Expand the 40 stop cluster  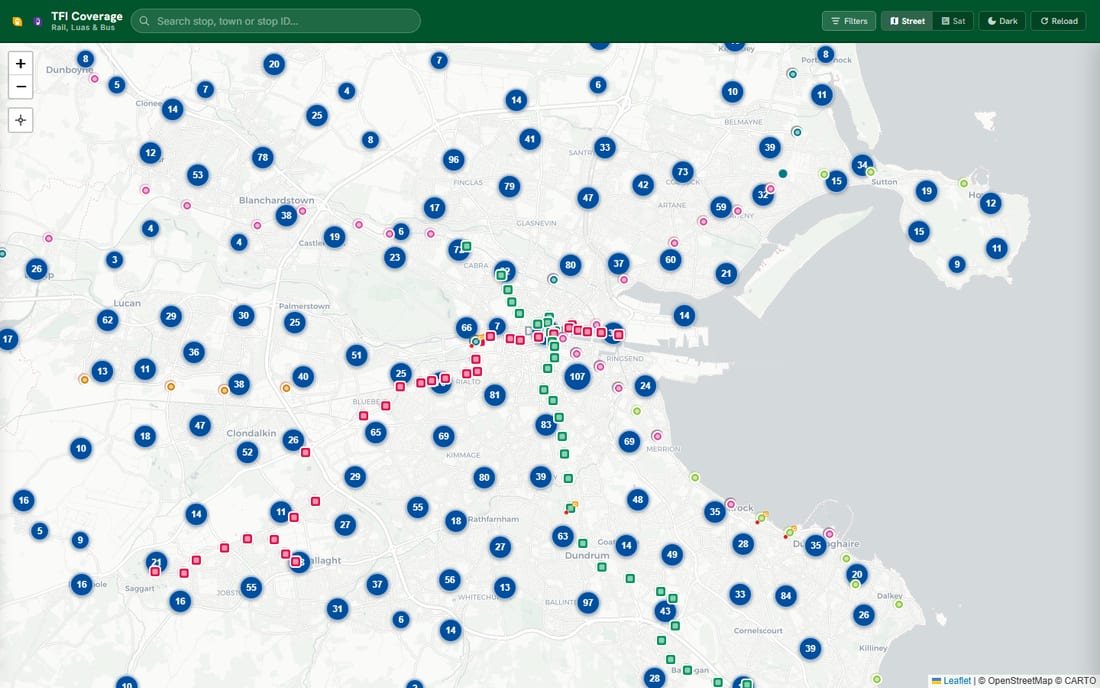[303, 377]
